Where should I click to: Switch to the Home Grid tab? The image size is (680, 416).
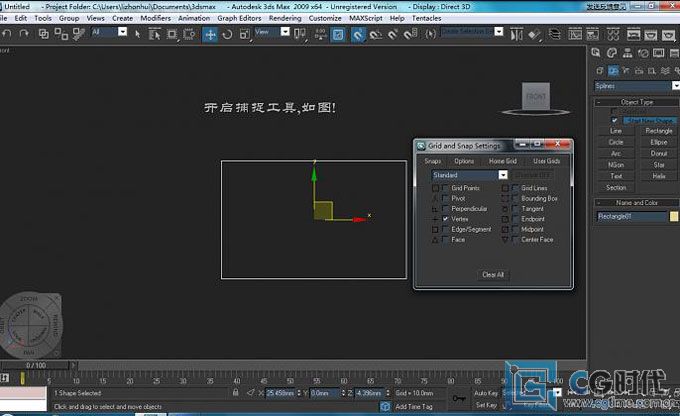[503, 161]
